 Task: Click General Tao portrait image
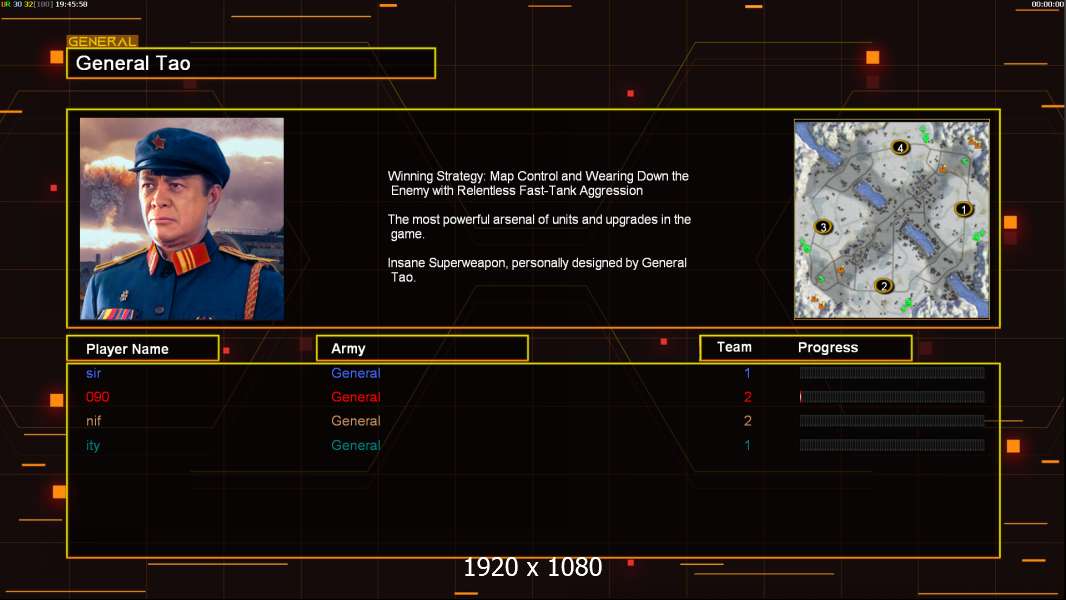point(182,219)
